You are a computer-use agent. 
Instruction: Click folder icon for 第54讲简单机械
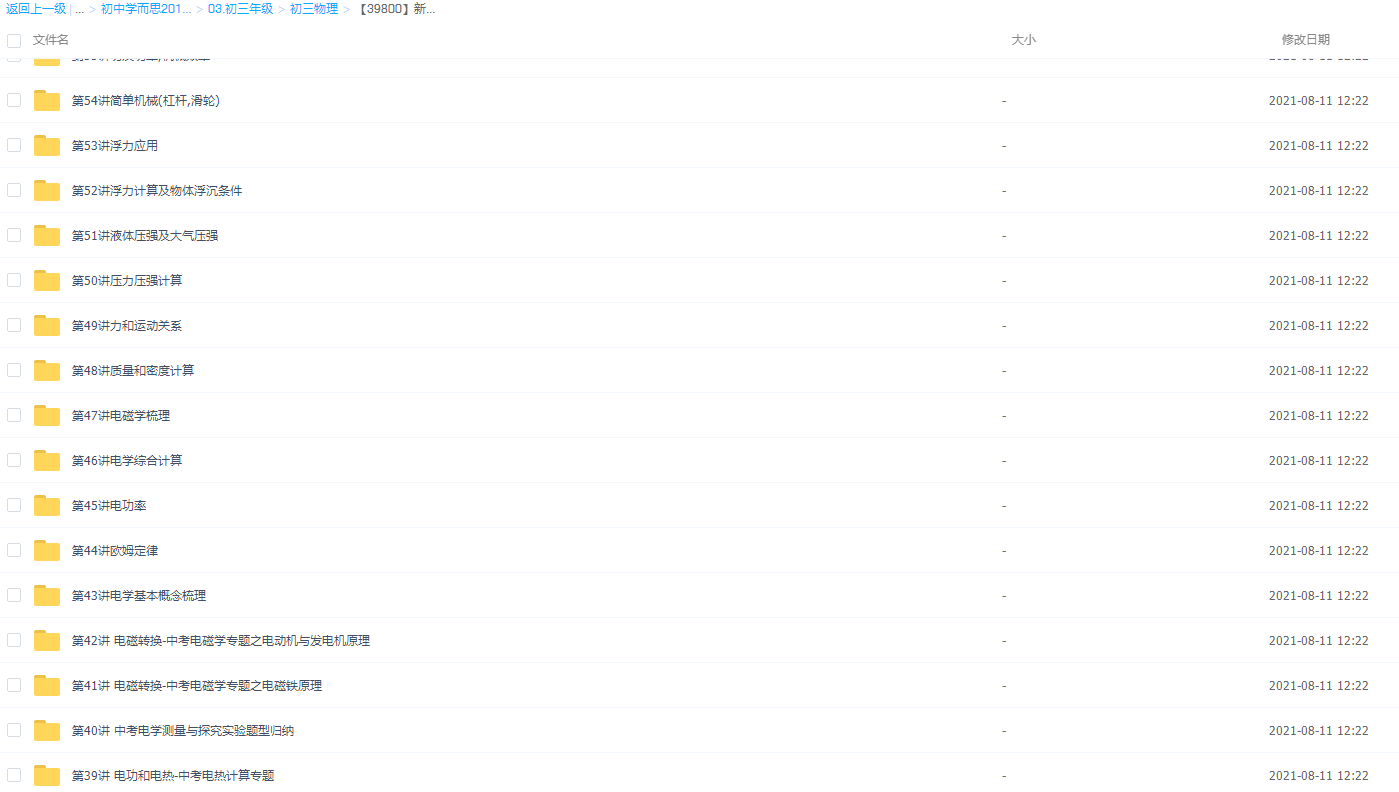[x=47, y=100]
